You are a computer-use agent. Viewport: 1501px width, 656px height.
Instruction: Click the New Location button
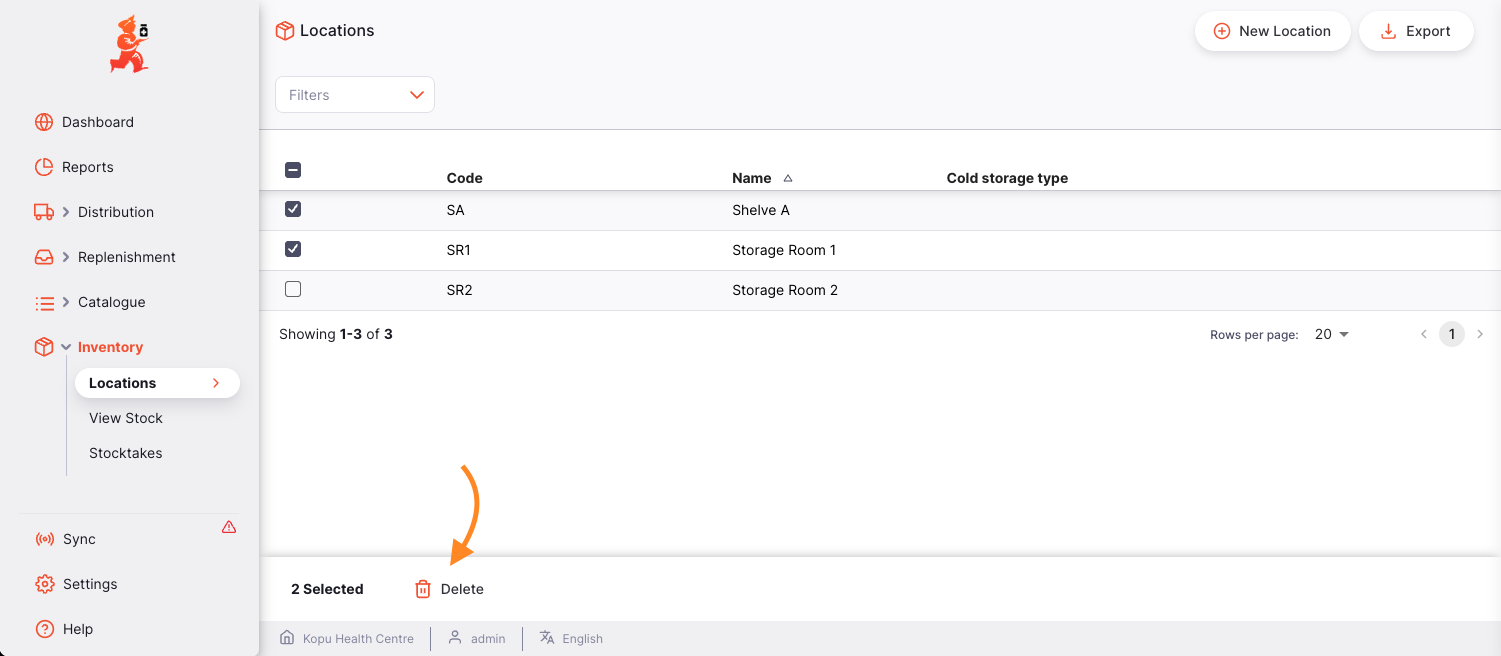[1273, 31]
